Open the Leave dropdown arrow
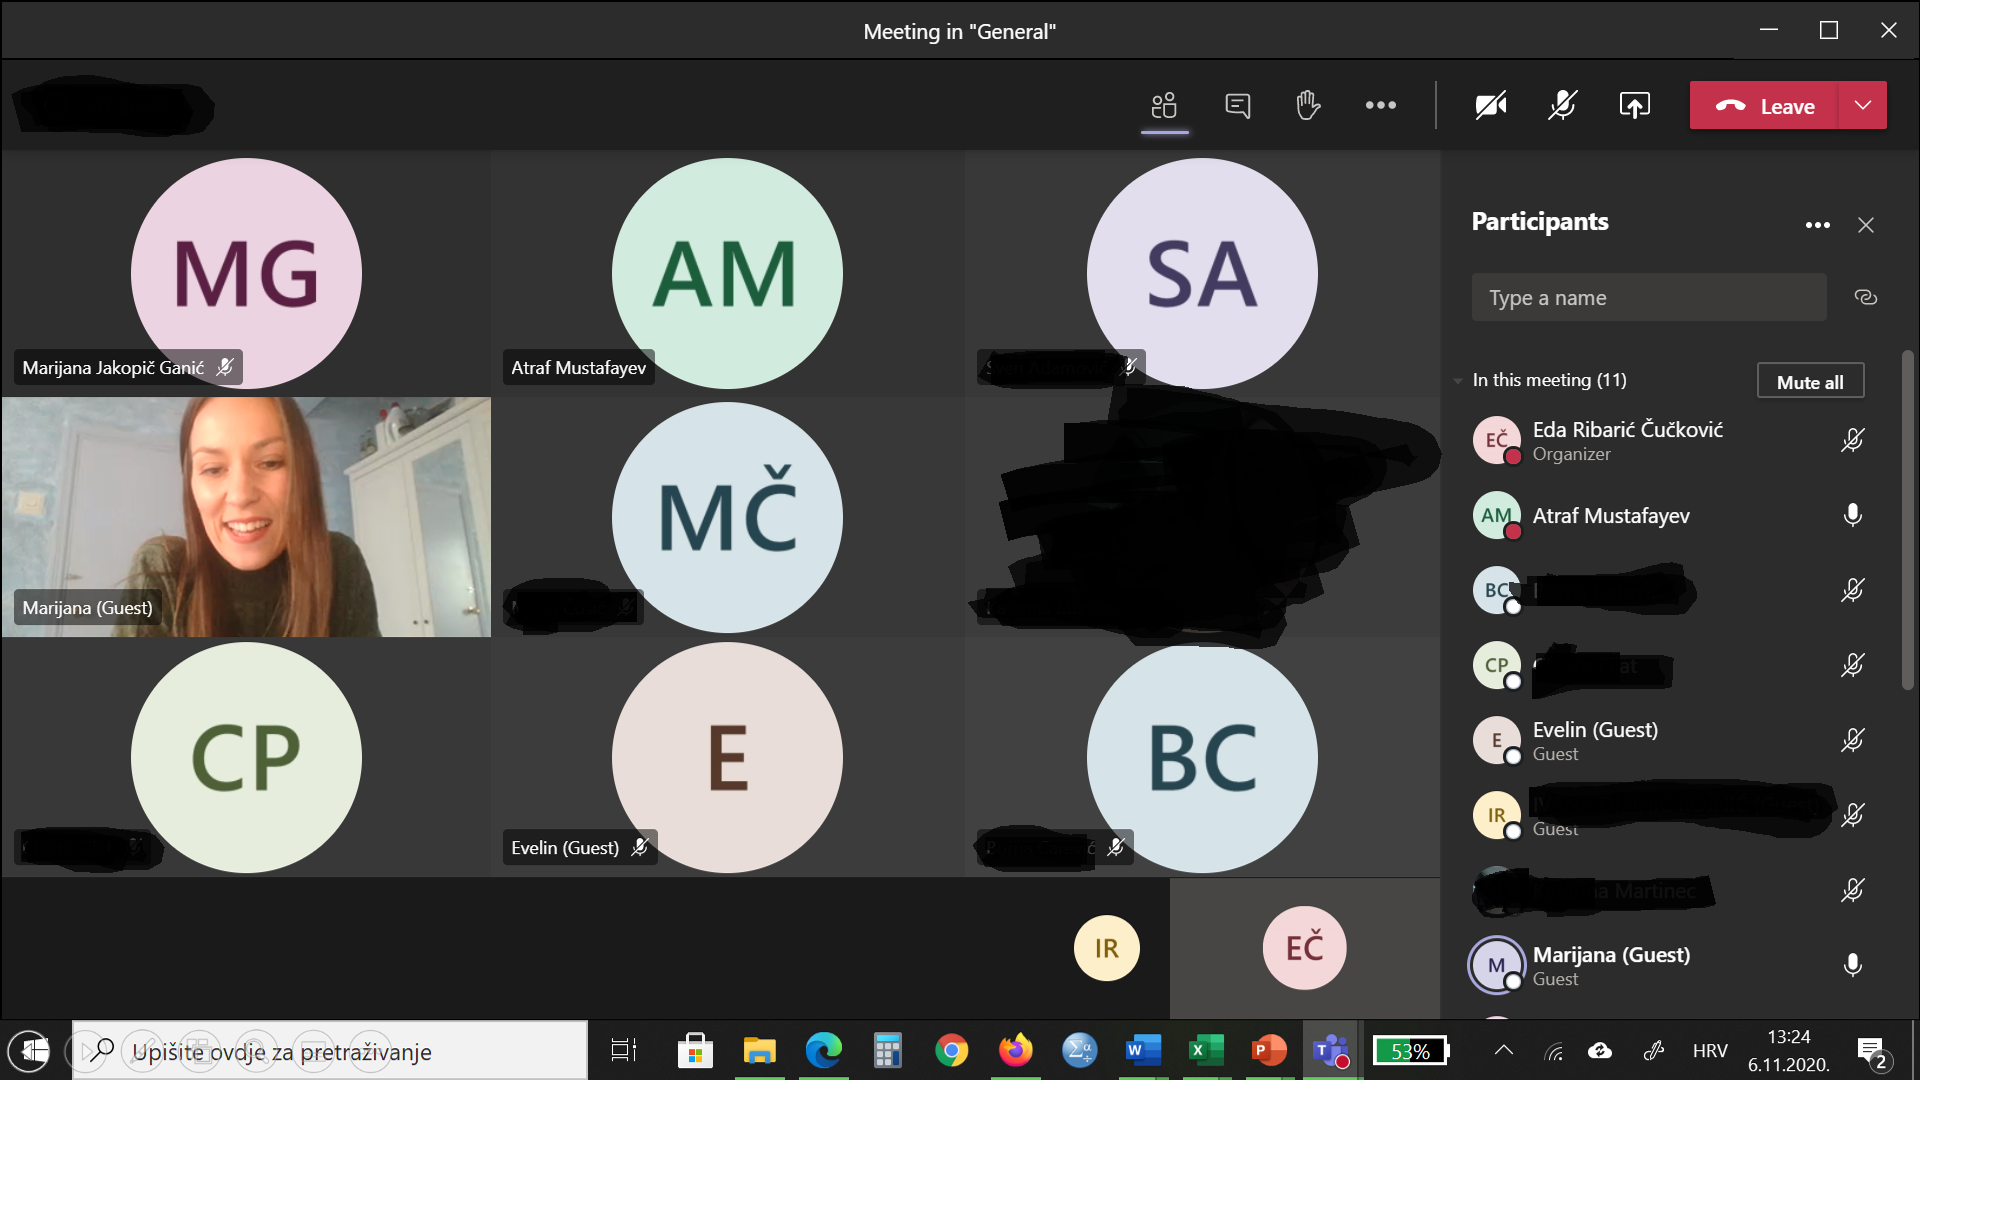This screenshot has width=1998, height=1210. 1862,105
